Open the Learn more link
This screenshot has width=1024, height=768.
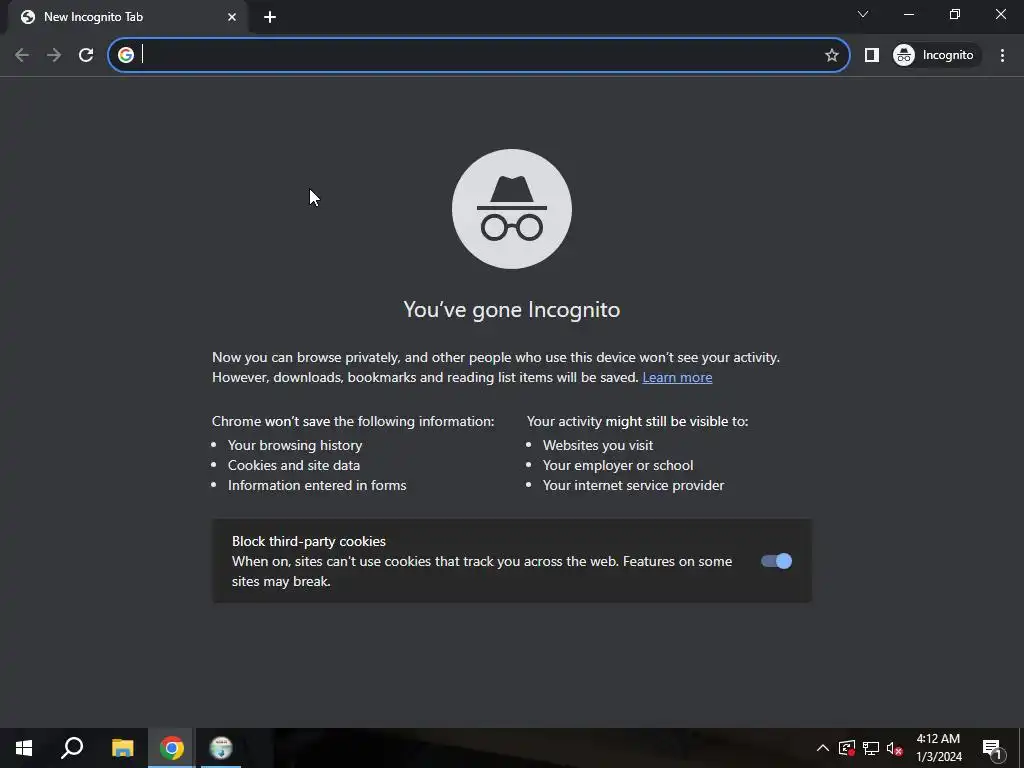677,377
